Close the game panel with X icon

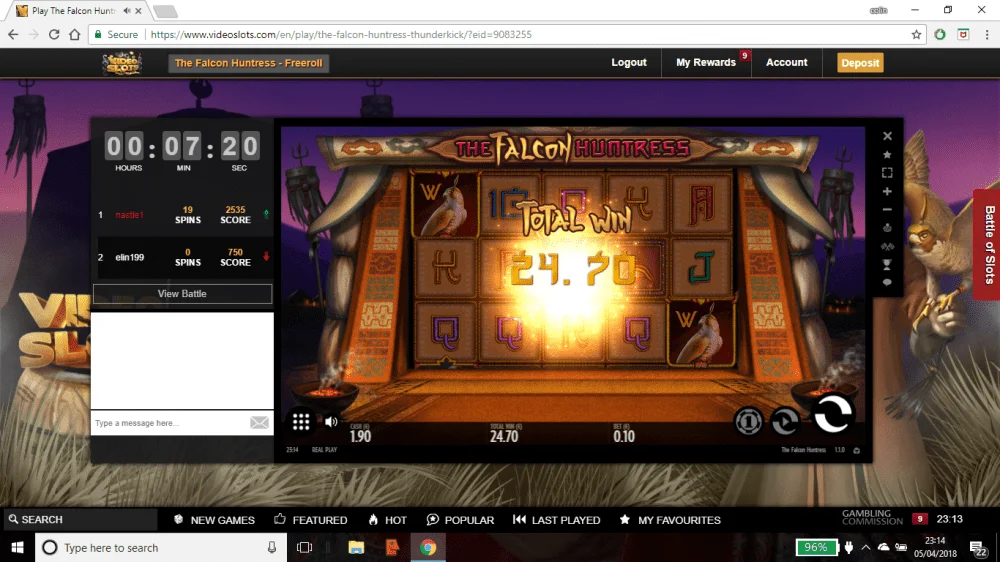click(x=887, y=136)
